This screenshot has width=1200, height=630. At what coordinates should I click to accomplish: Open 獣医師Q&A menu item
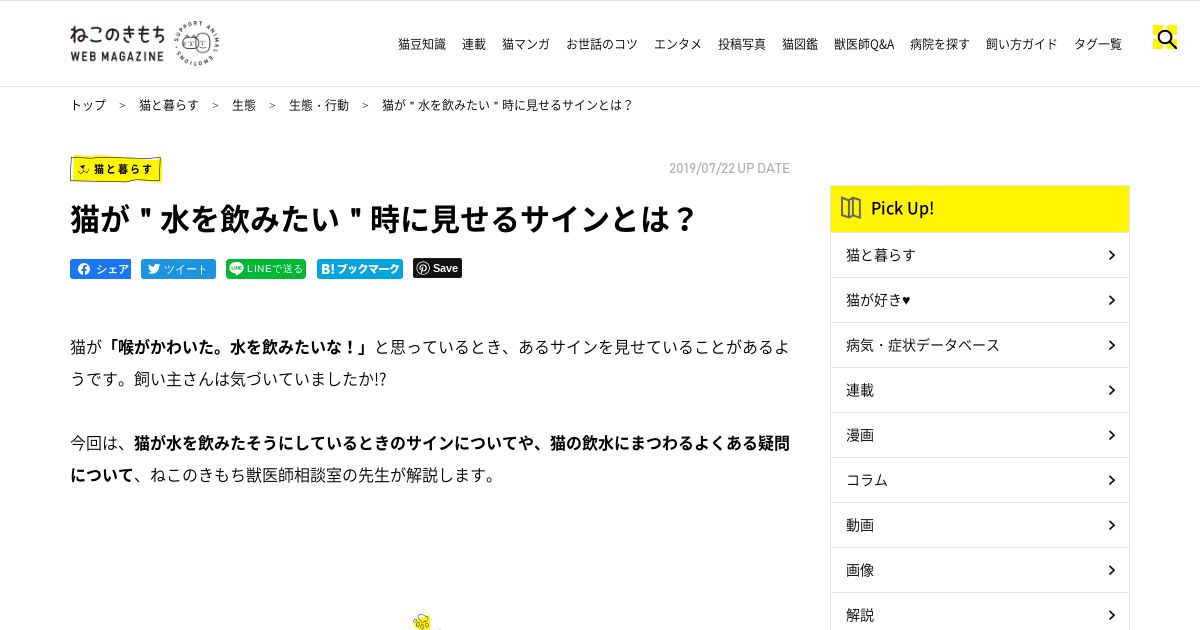tap(864, 44)
